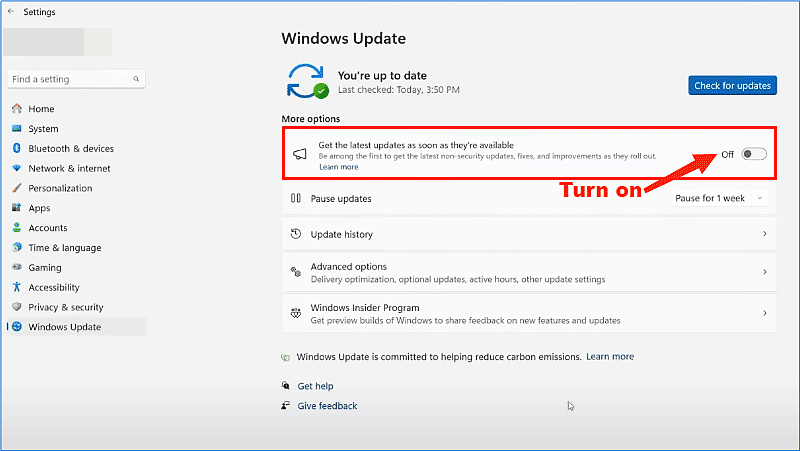The image size is (800, 451).
Task: Click the search magnifier icon in Find a setting
Action: coord(136,79)
